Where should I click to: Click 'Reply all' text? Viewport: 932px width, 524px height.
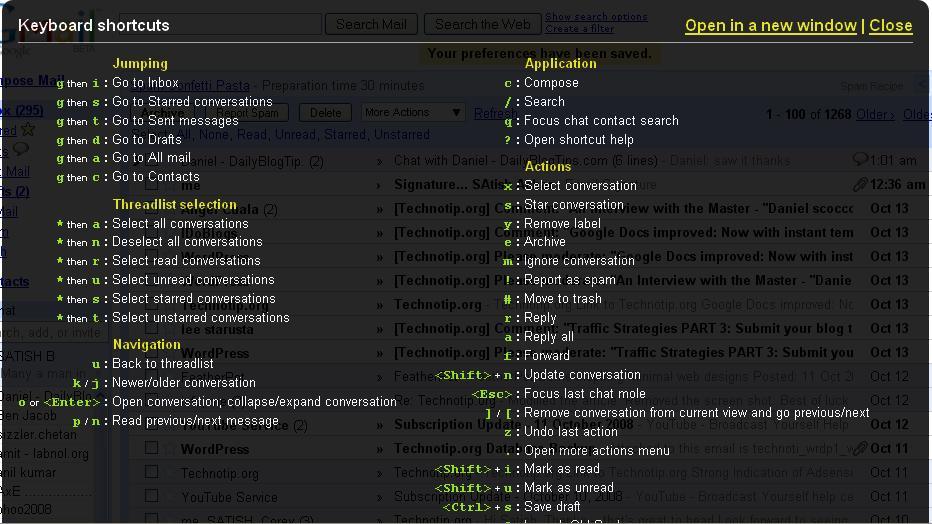point(549,337)
